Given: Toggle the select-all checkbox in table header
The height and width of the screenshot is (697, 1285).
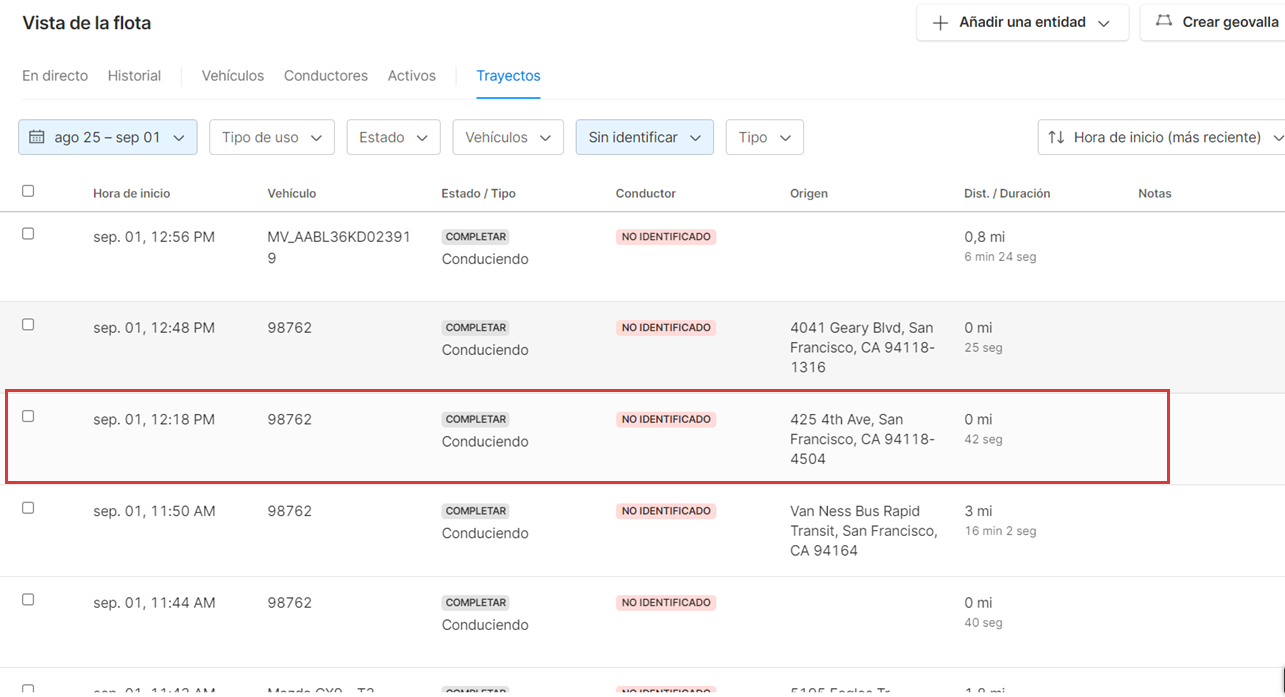Looking at the screenshot, I should coord(28,191).
